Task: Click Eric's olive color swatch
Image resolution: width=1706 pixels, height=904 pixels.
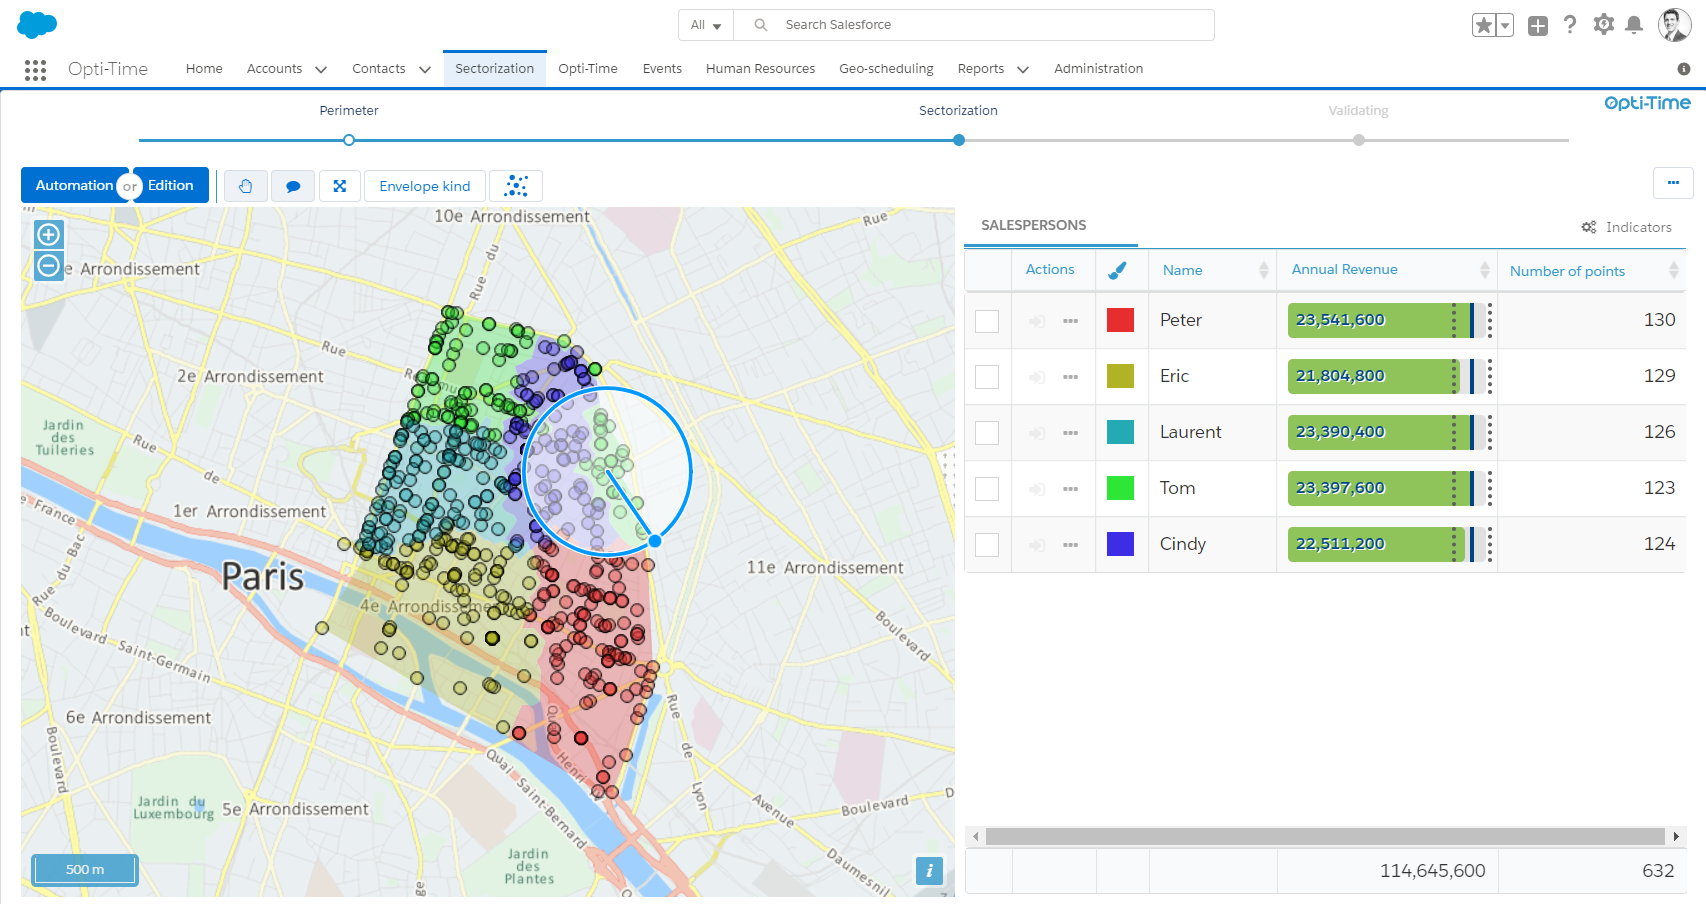Action: 1120,376
